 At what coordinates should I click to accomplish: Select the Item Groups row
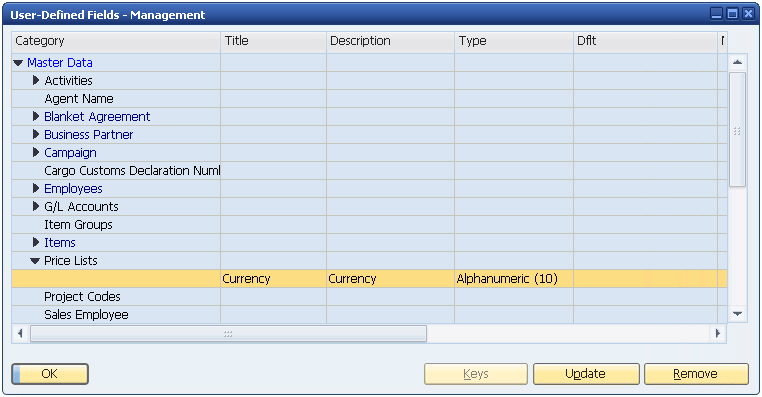369,224
